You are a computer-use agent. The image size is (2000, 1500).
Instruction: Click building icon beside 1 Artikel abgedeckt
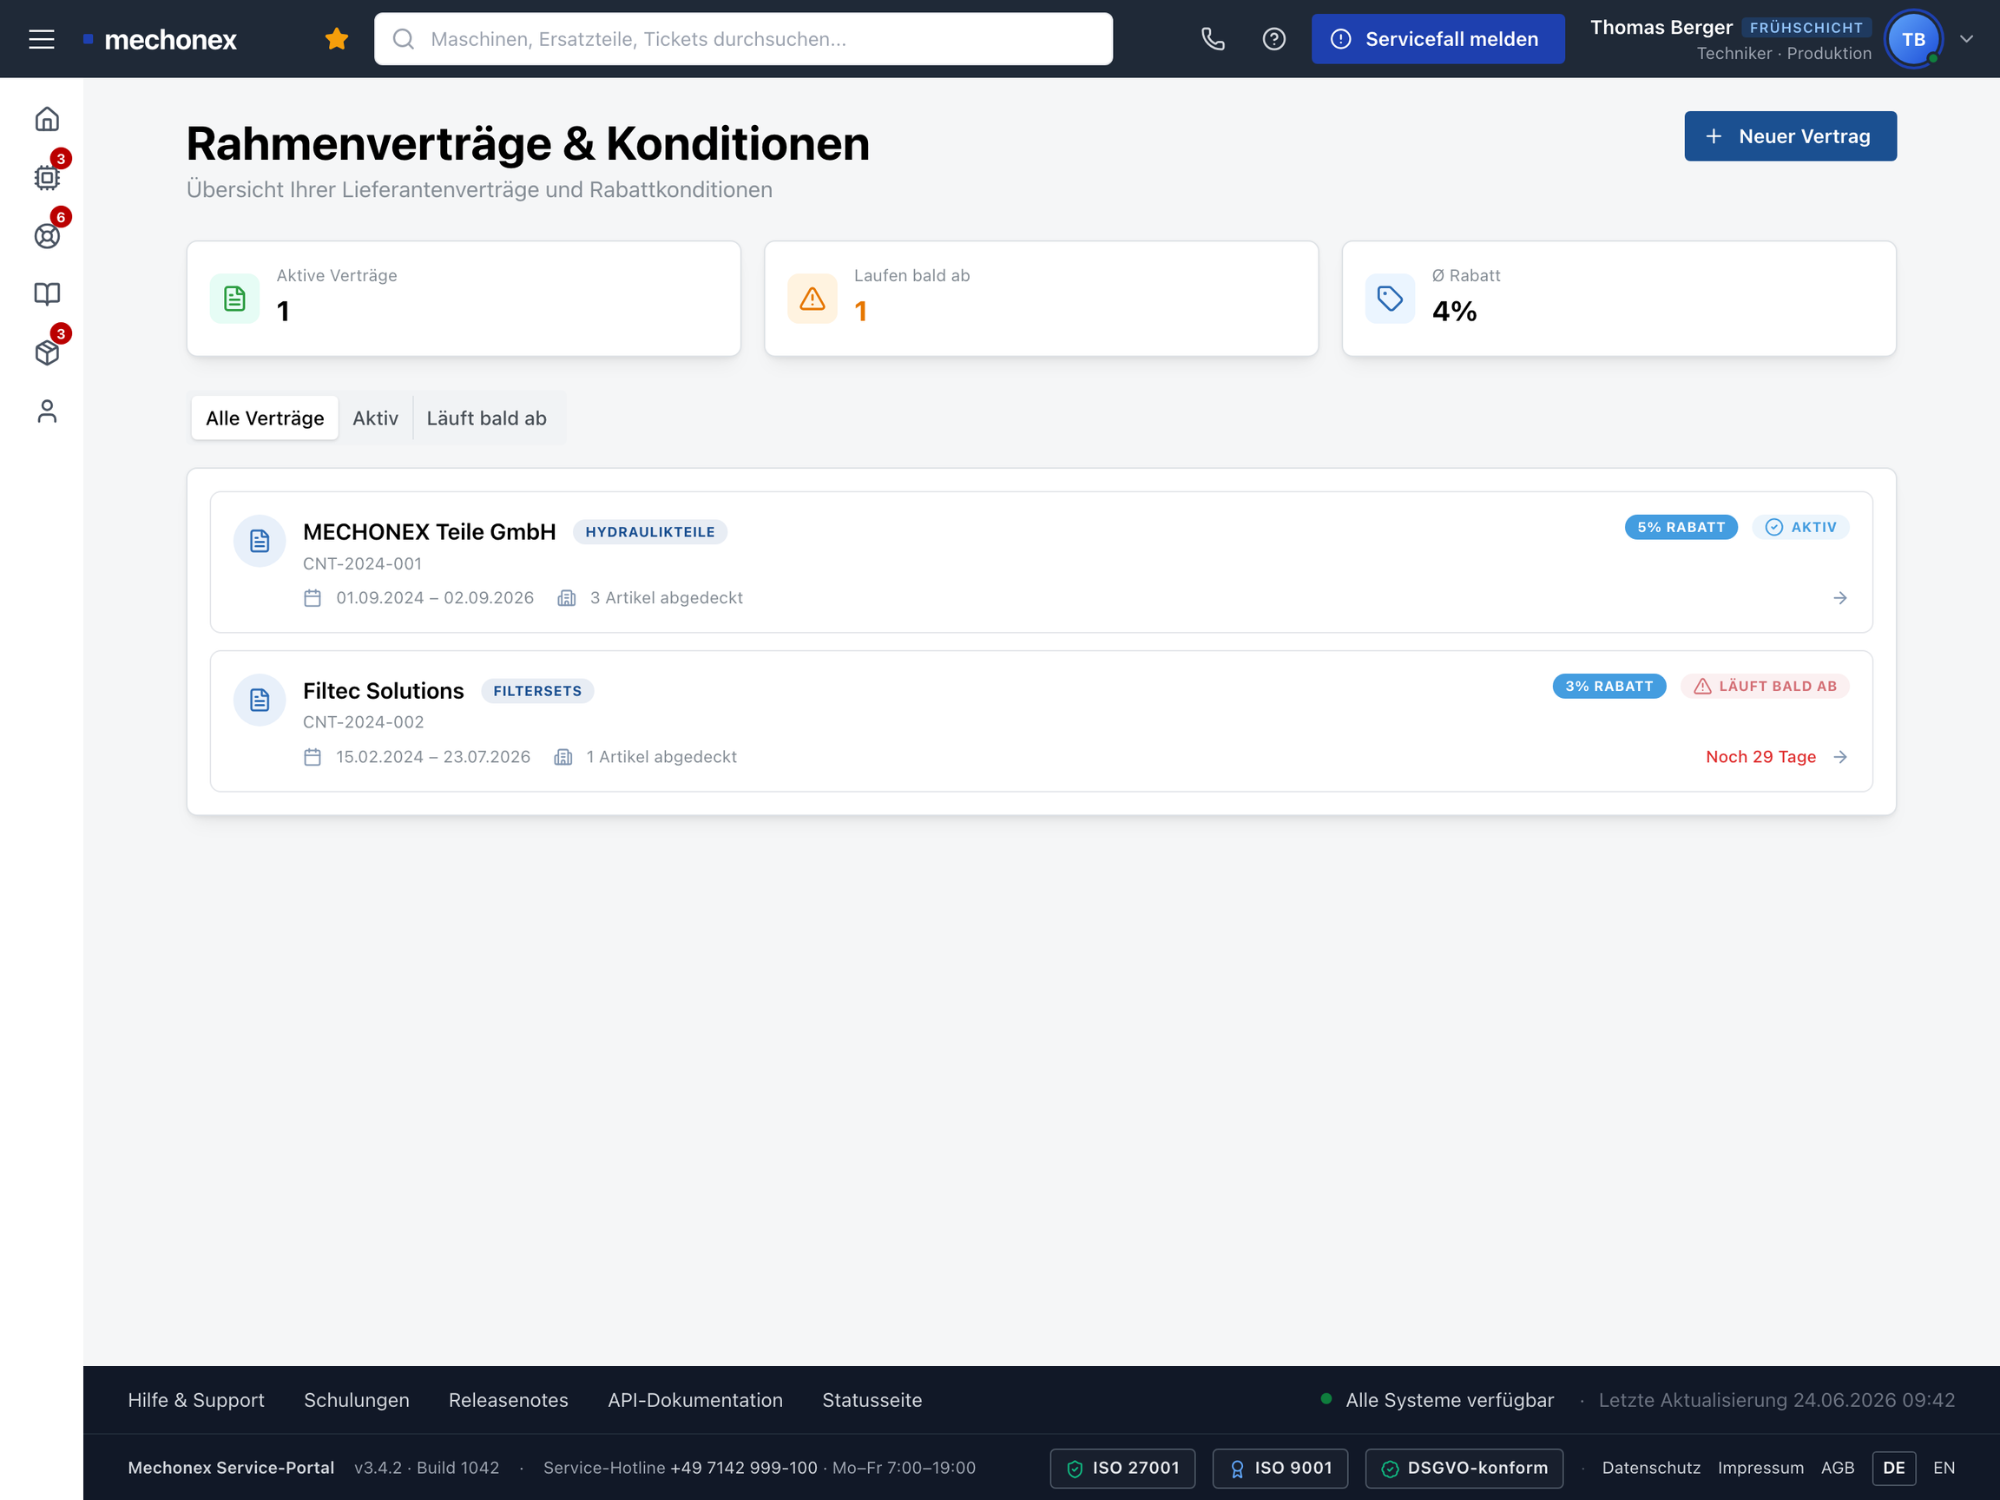563,757
